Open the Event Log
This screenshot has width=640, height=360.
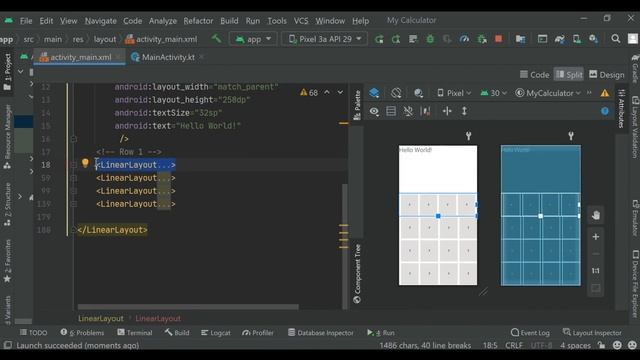[530, 333]
